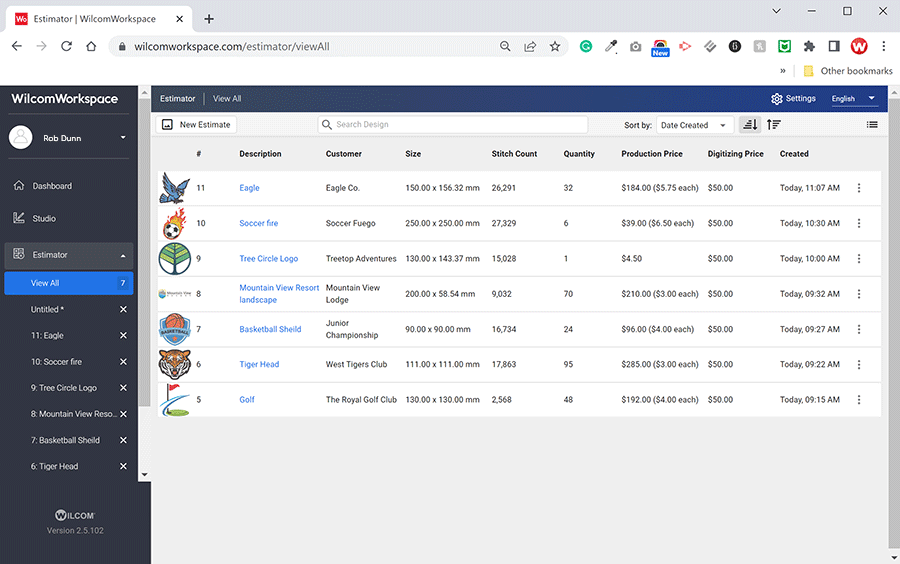
Task: Open the English language dropdown
Action: point(853,99)
